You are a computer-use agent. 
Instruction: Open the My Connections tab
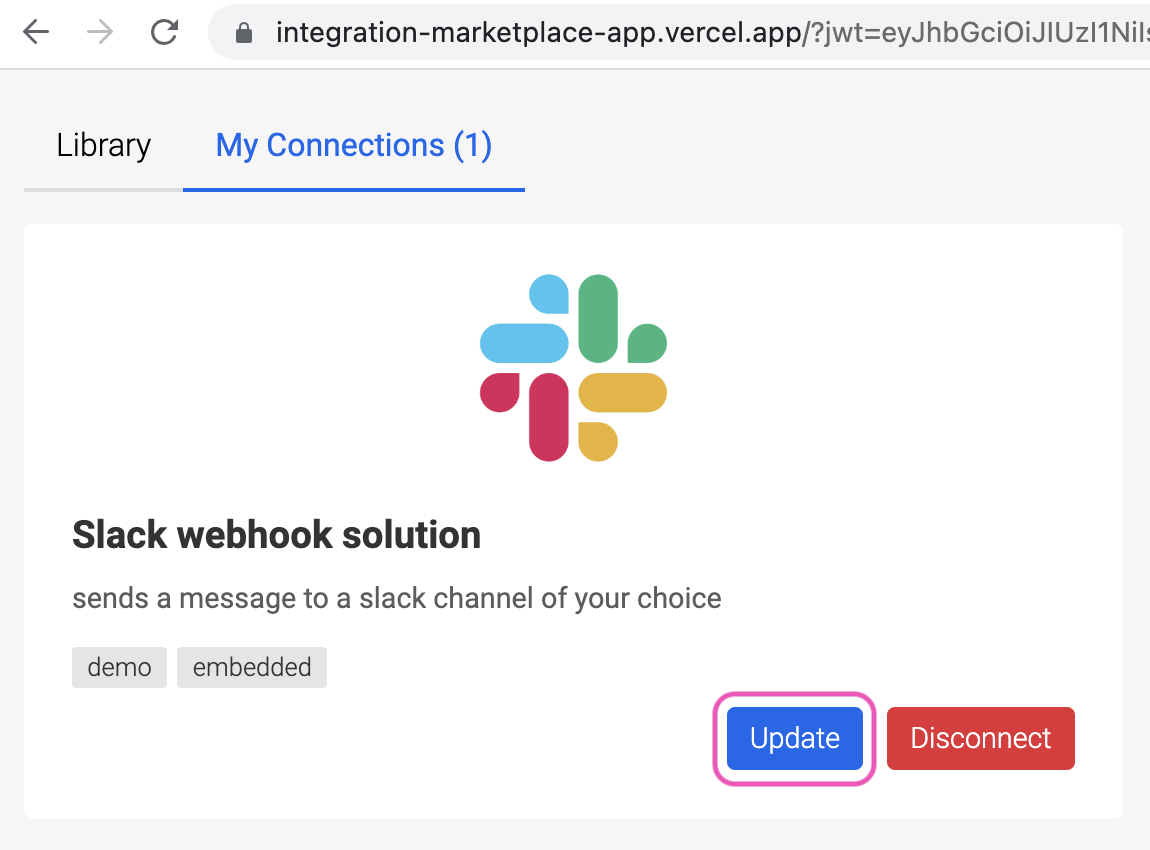tap(354, 145)
